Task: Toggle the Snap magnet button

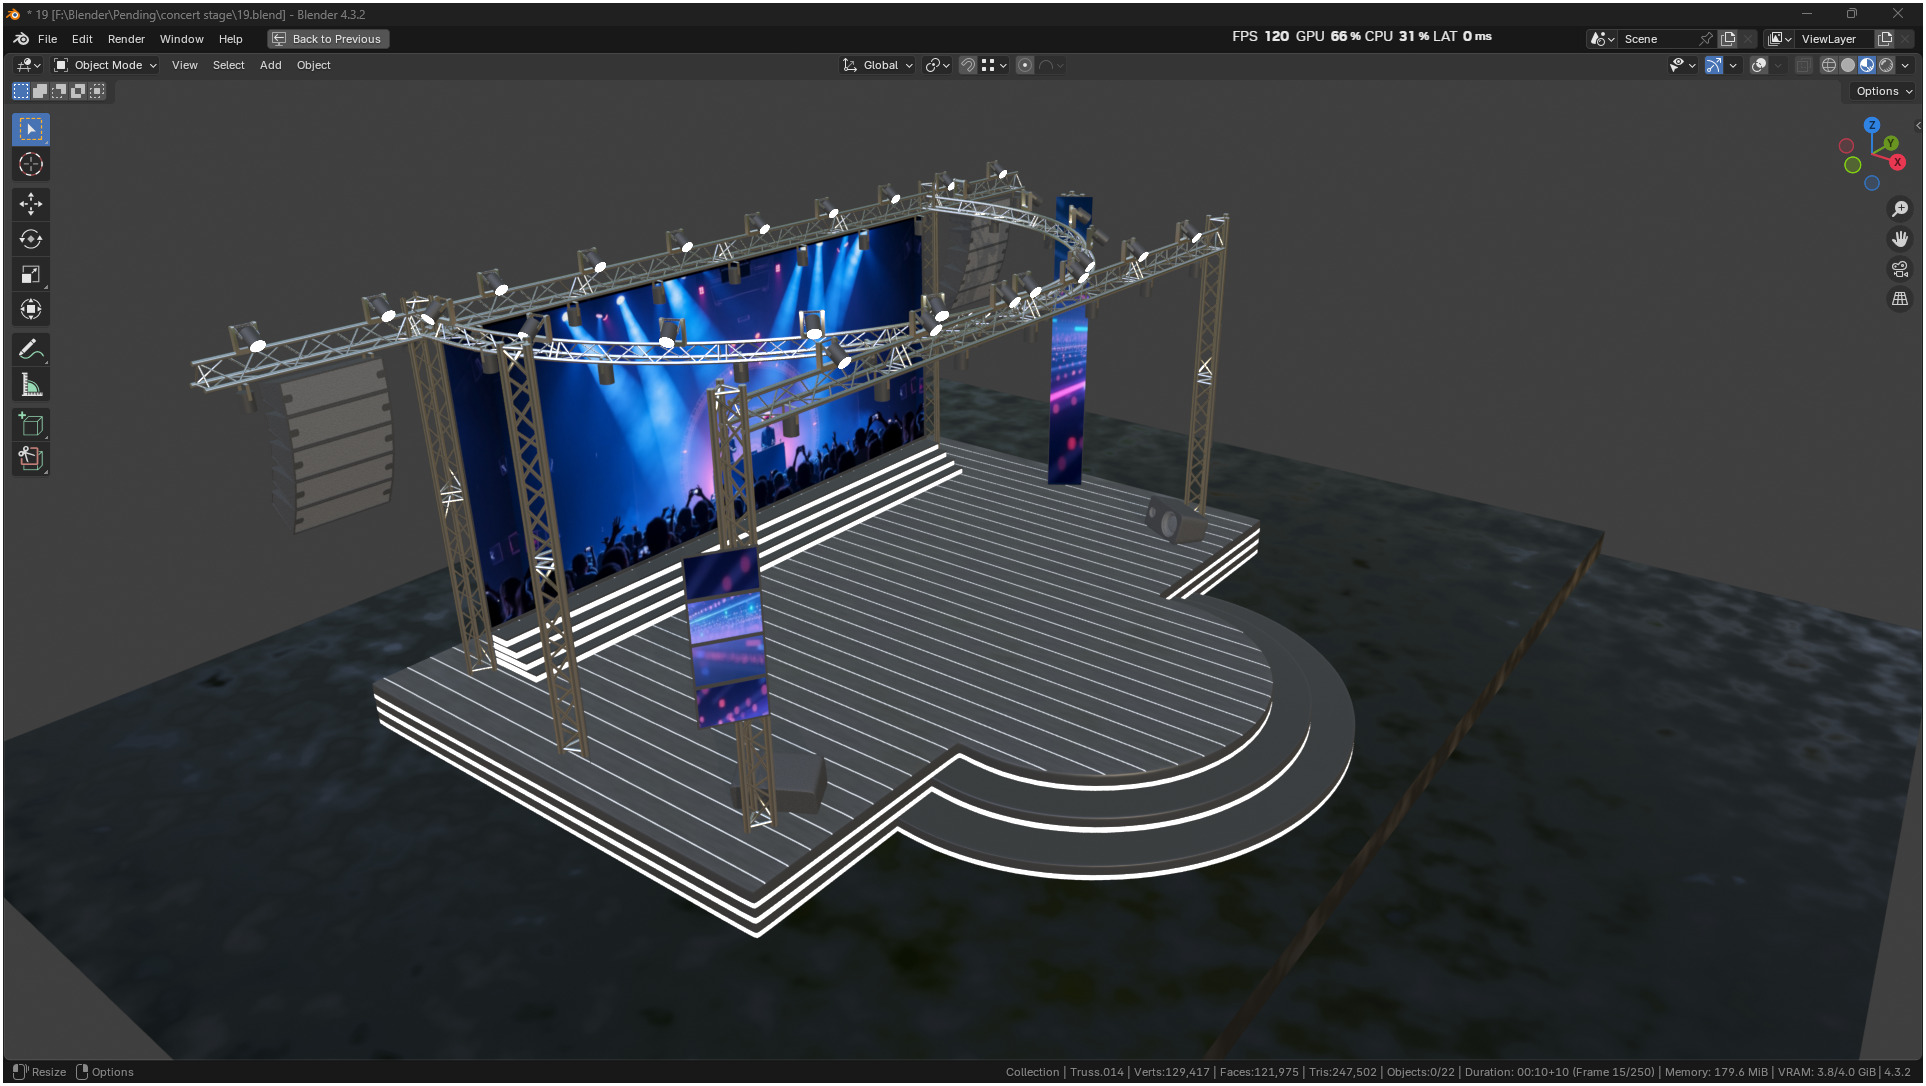Action: pyautogui.click(x=967, y=65)
